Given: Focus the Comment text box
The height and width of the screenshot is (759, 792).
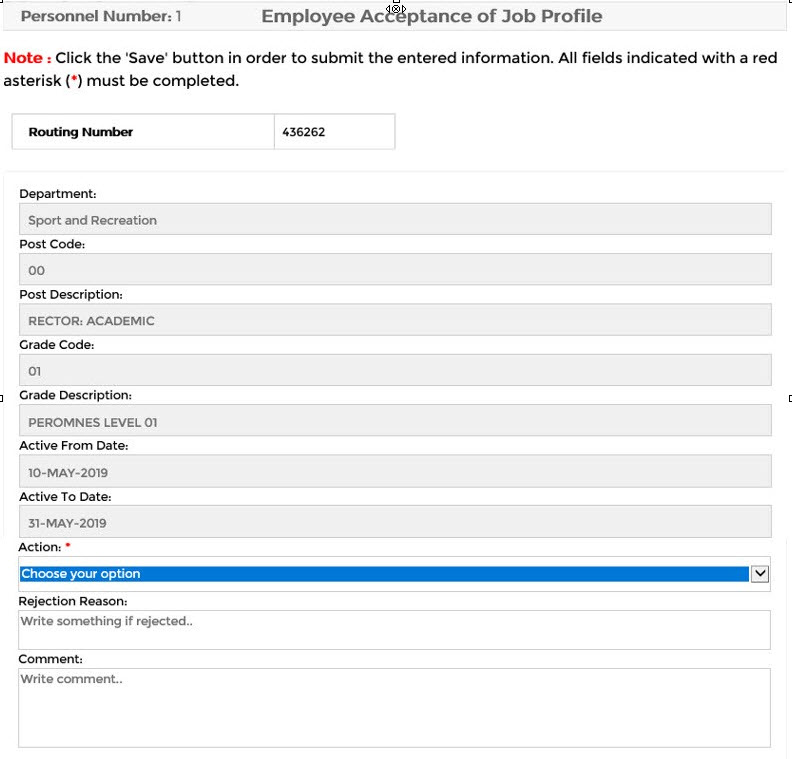Looking at the screenshot, I should 394,707.
